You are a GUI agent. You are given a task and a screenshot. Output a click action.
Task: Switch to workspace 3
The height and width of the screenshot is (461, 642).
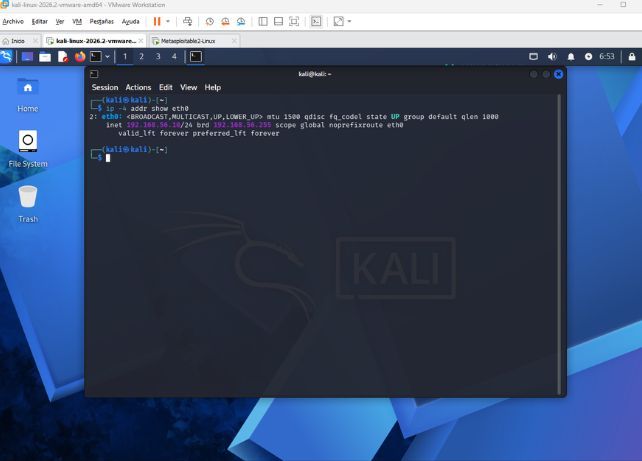[x=158, y=56]
